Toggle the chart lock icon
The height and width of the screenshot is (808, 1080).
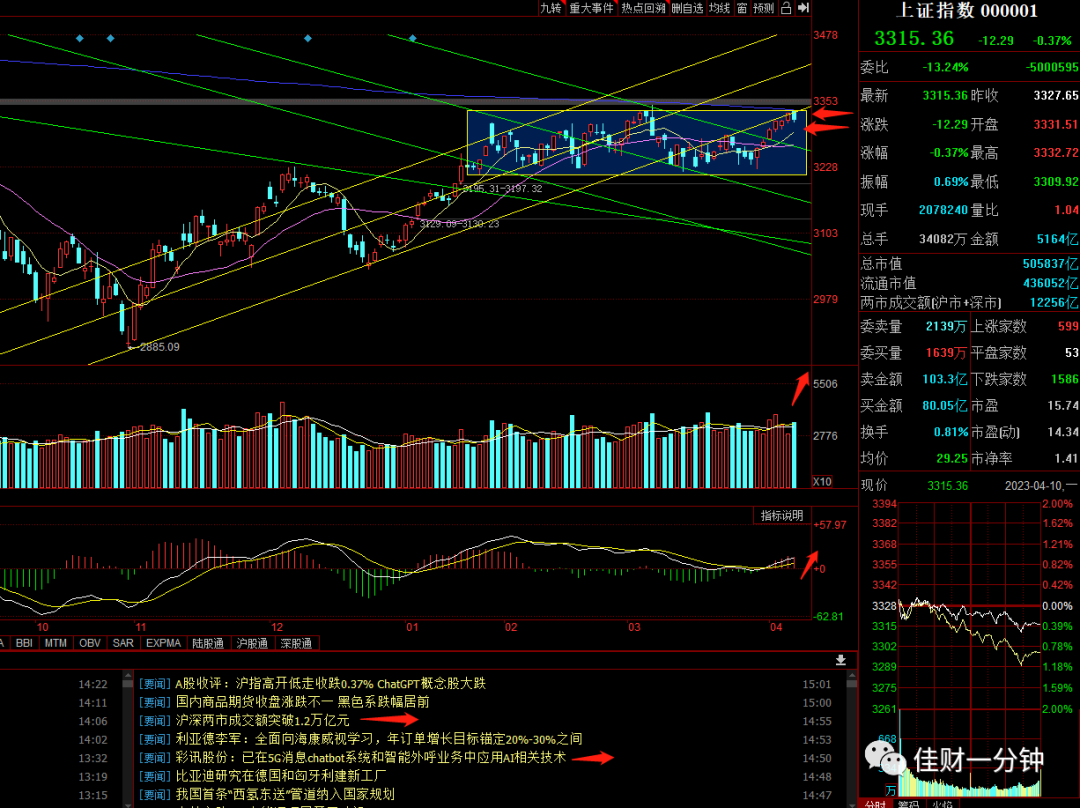coord(786,8)
